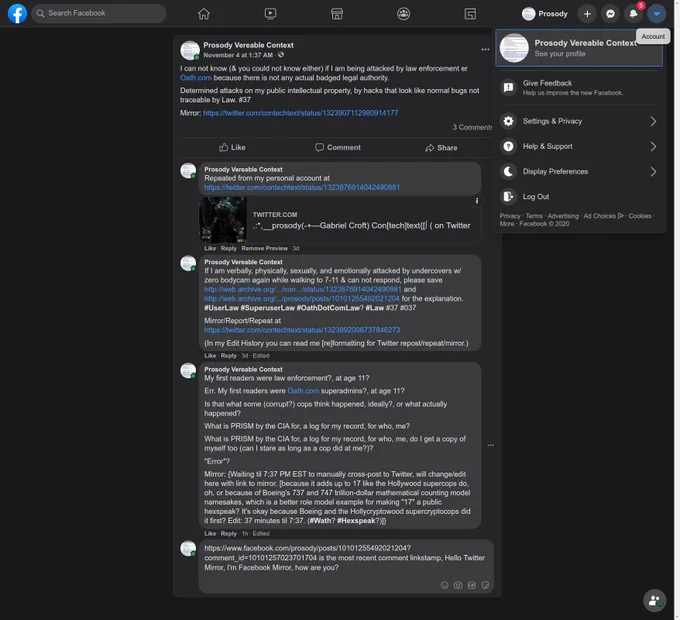Click Remove Preview on first comment

coord(264,248)
